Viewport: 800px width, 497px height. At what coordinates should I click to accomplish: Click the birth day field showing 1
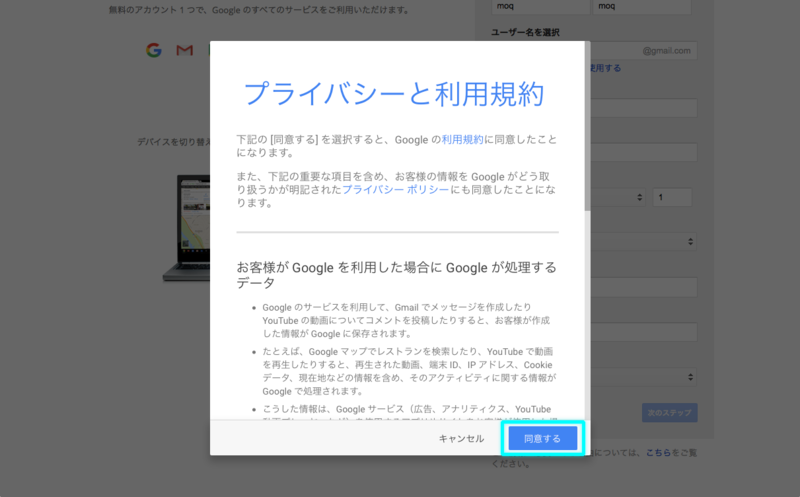click(x=672, y=197)
